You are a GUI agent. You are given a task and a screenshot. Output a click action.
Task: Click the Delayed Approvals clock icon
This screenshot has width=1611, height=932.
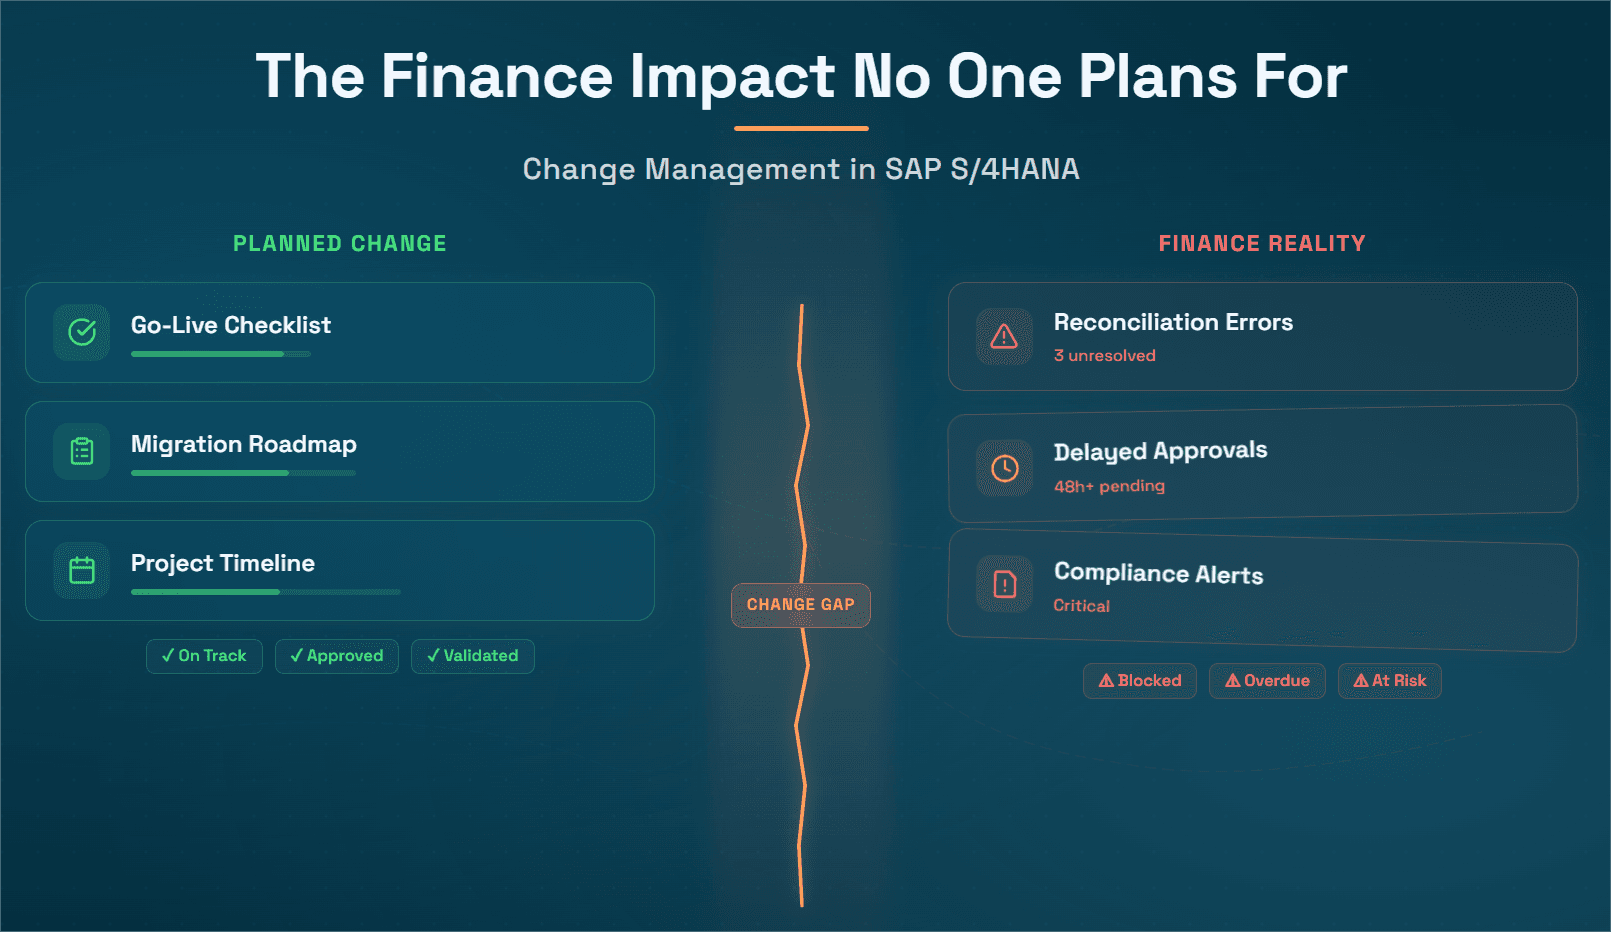pos(1005,468)
